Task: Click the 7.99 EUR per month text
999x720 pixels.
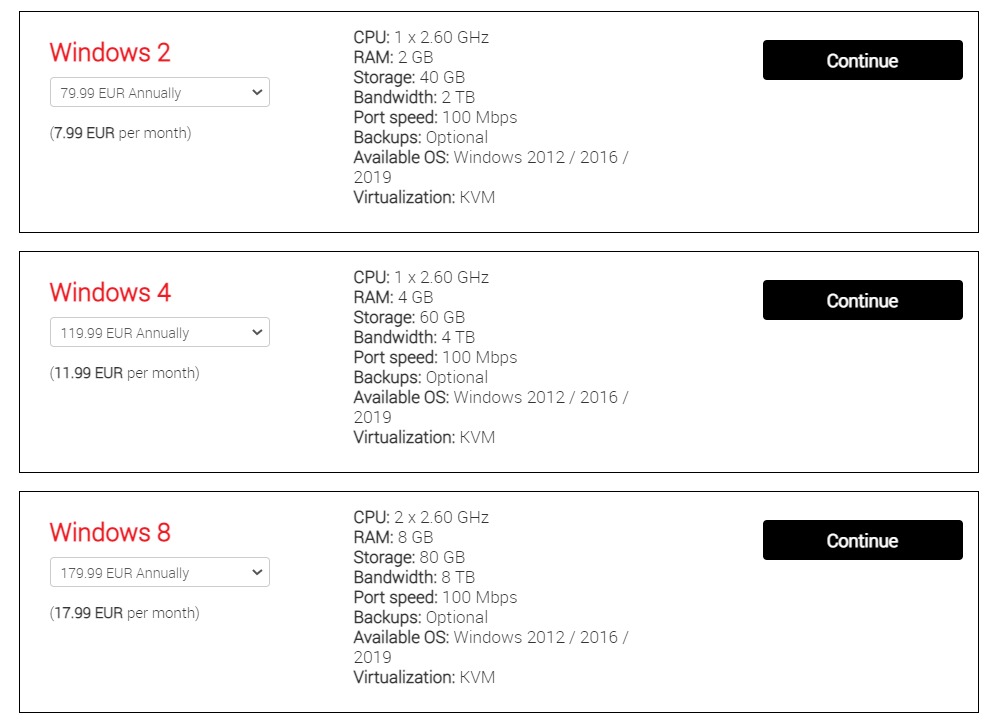Action: 120,133
